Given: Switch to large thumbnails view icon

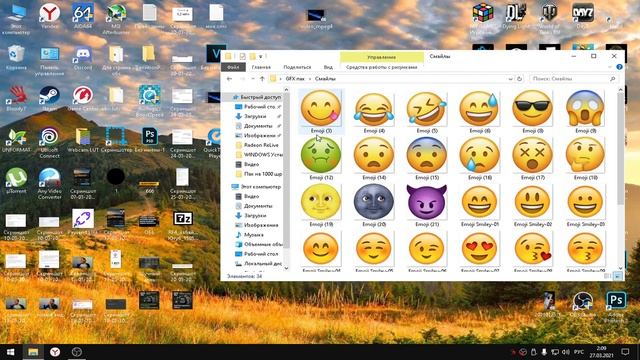Looking at the screenshot, I should pos(618,276).
